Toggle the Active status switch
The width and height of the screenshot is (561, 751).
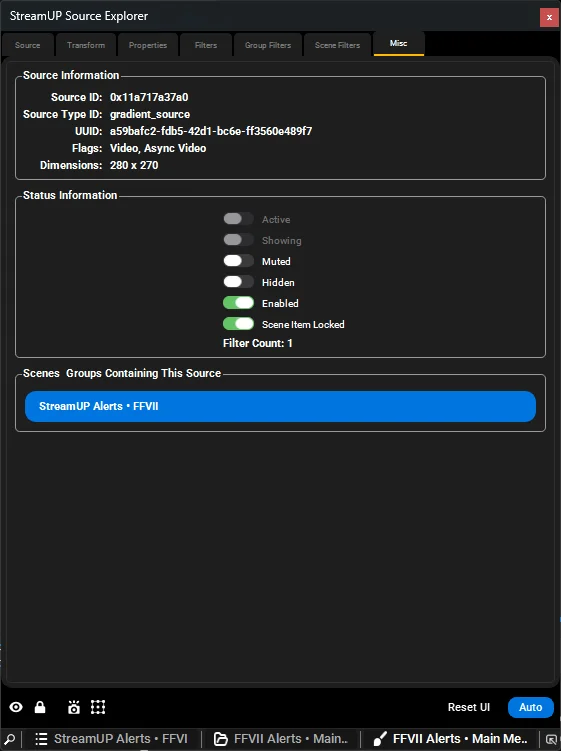point(238,219)
